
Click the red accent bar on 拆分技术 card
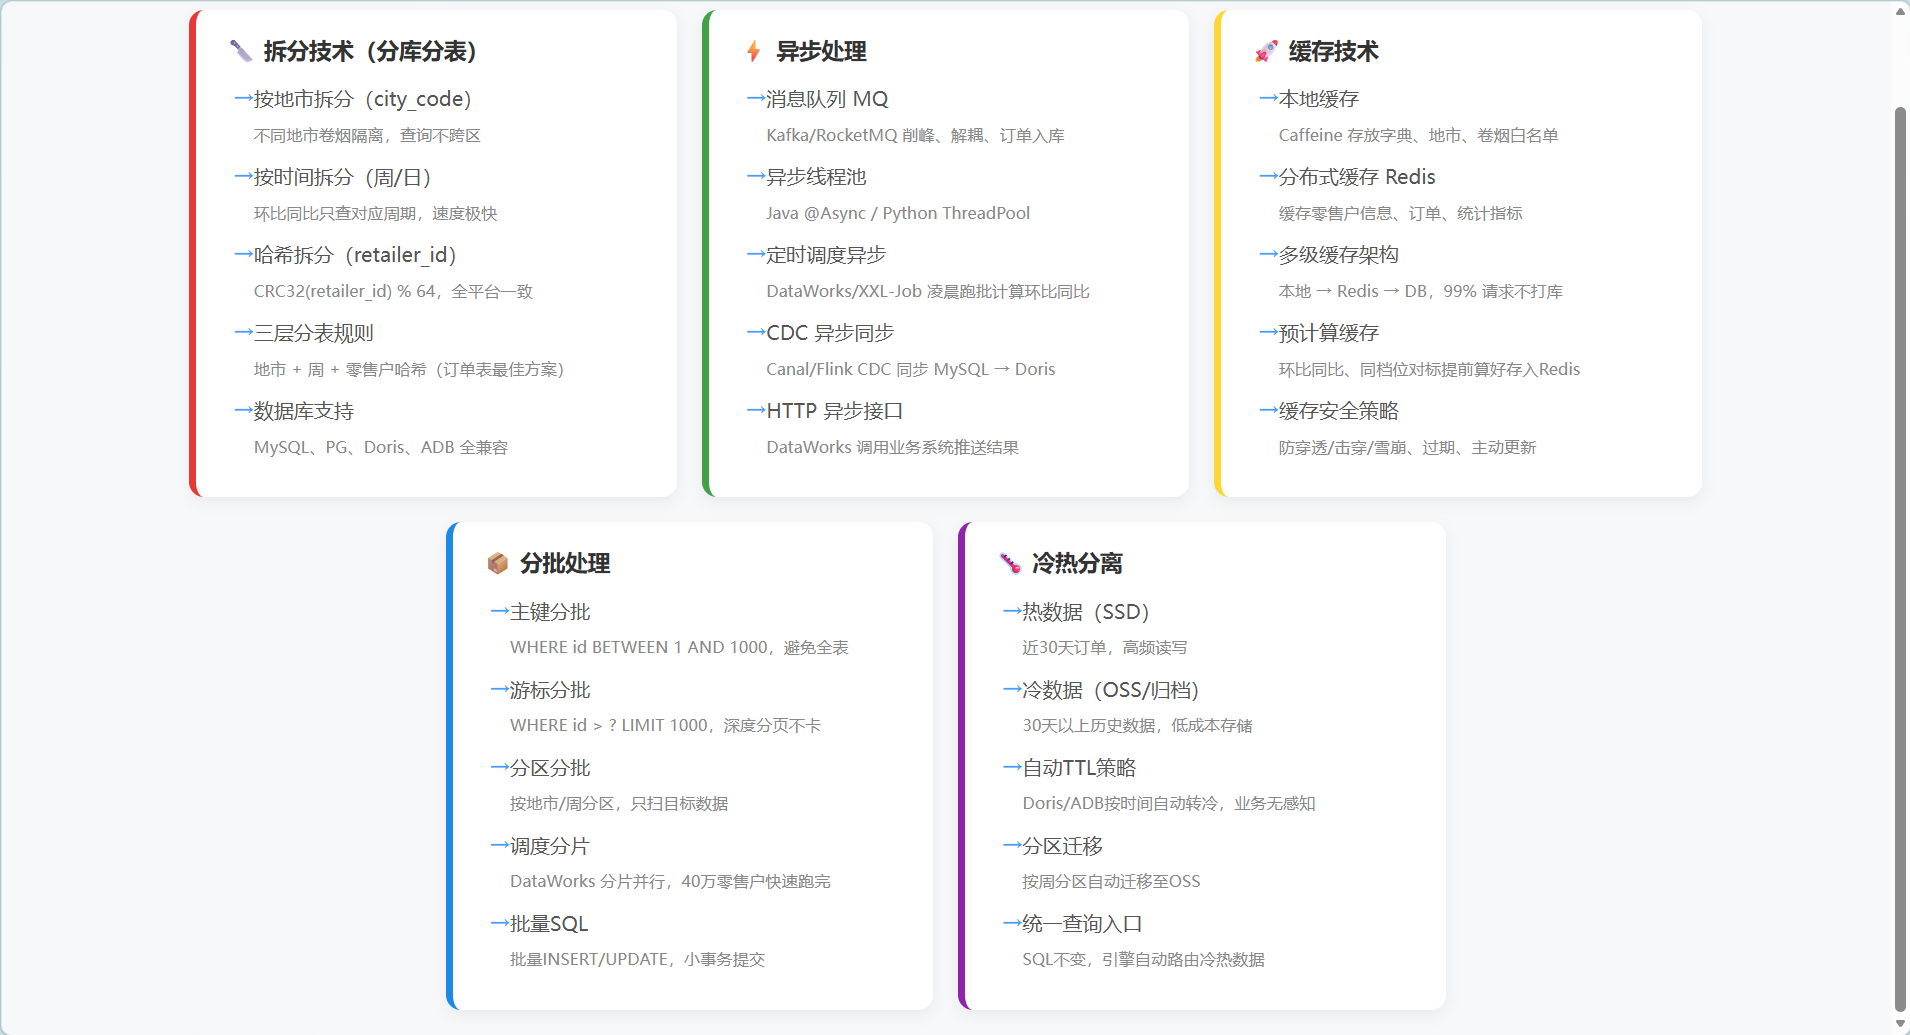pos(192,250)
